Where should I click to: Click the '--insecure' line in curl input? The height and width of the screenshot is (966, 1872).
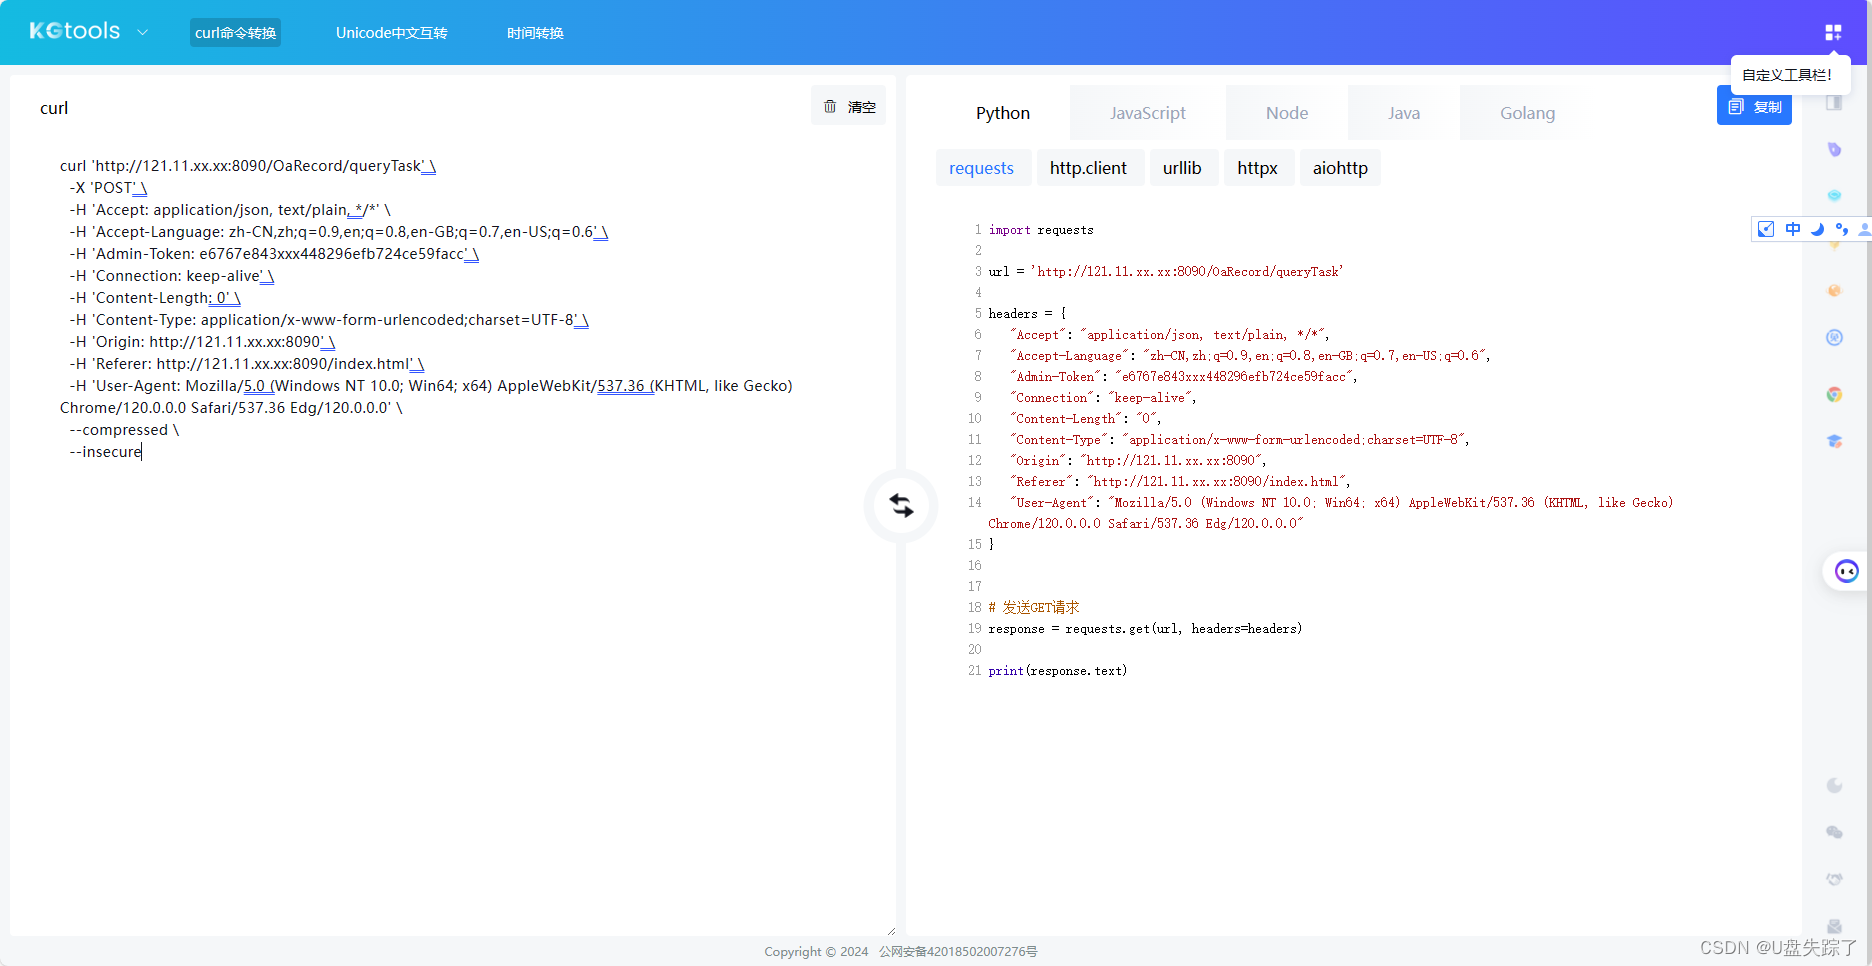[x=105, y=452]
